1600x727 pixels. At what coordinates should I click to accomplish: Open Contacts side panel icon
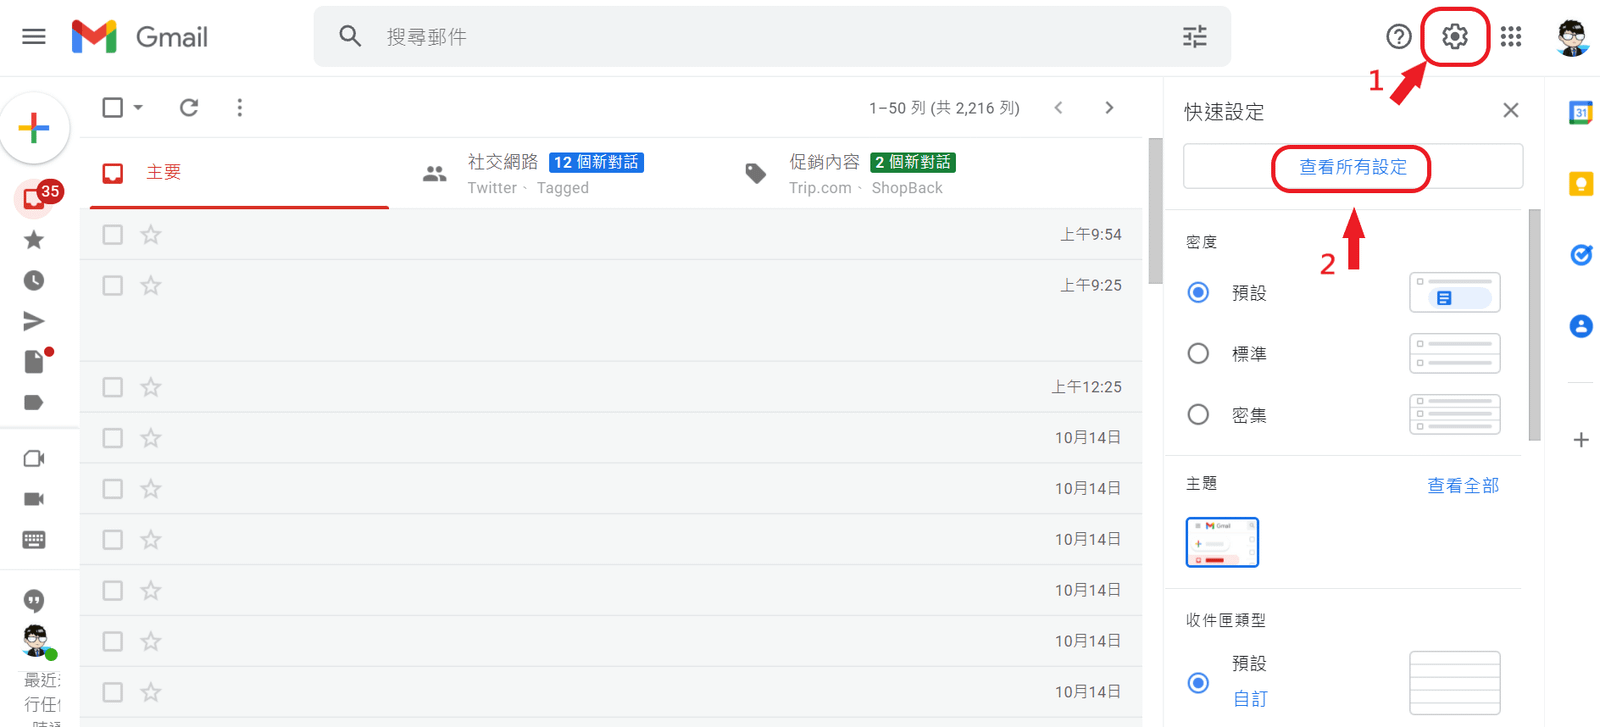point(1581,326)
